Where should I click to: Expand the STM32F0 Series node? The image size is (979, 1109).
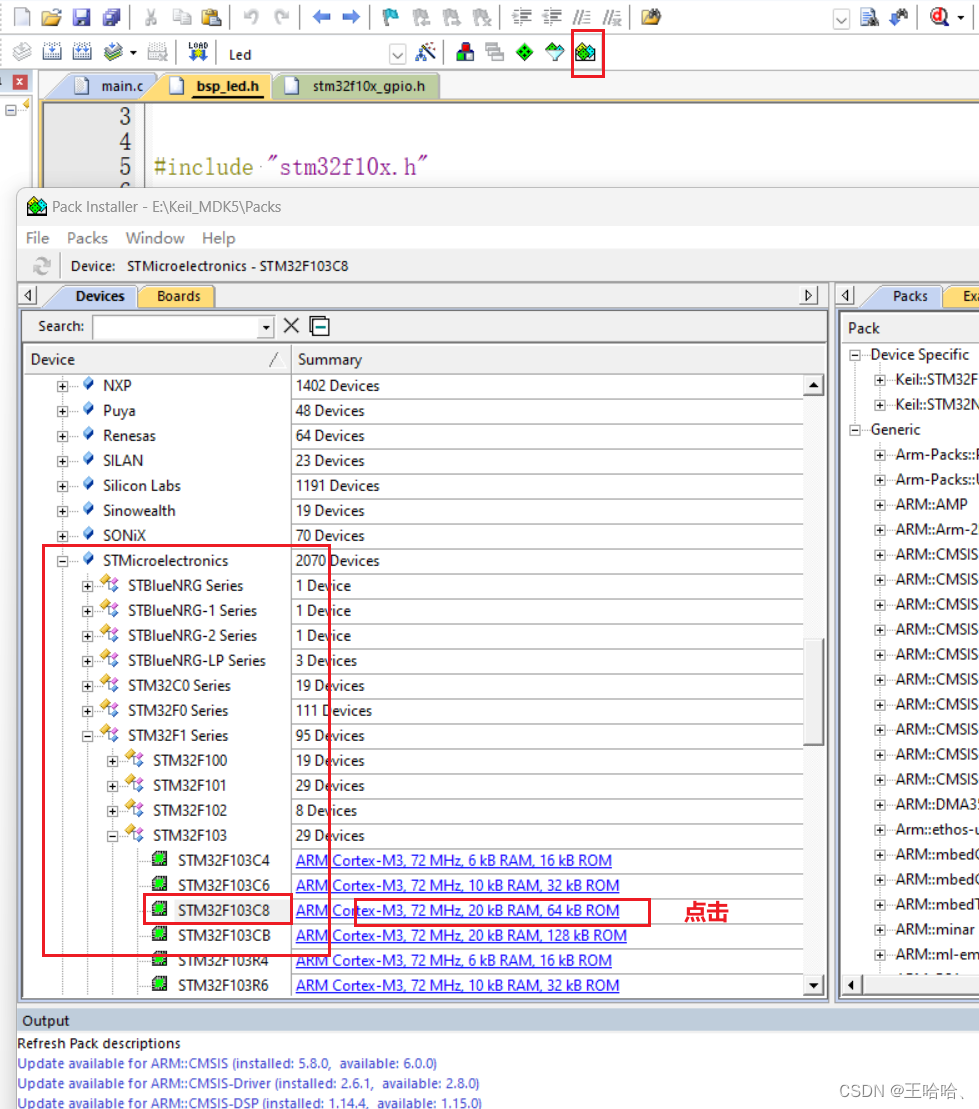(88, 712)
